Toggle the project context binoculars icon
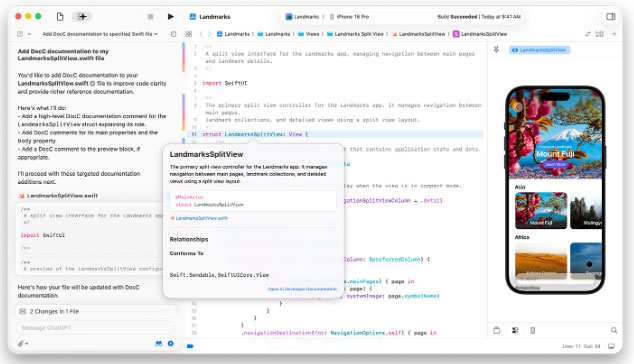634x364 pixels. coord(158,343)
